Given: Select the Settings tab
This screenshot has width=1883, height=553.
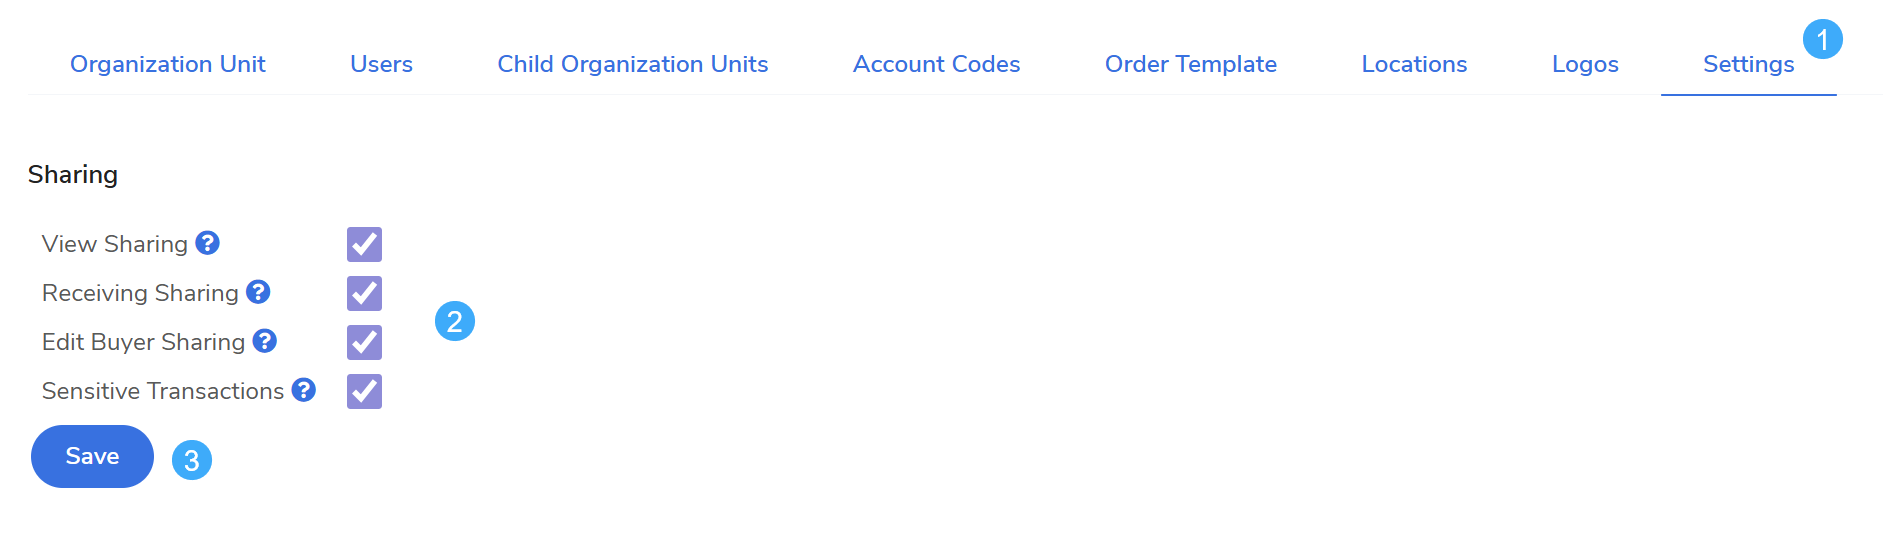Looking at the screenshot, I should [1748, 64].
